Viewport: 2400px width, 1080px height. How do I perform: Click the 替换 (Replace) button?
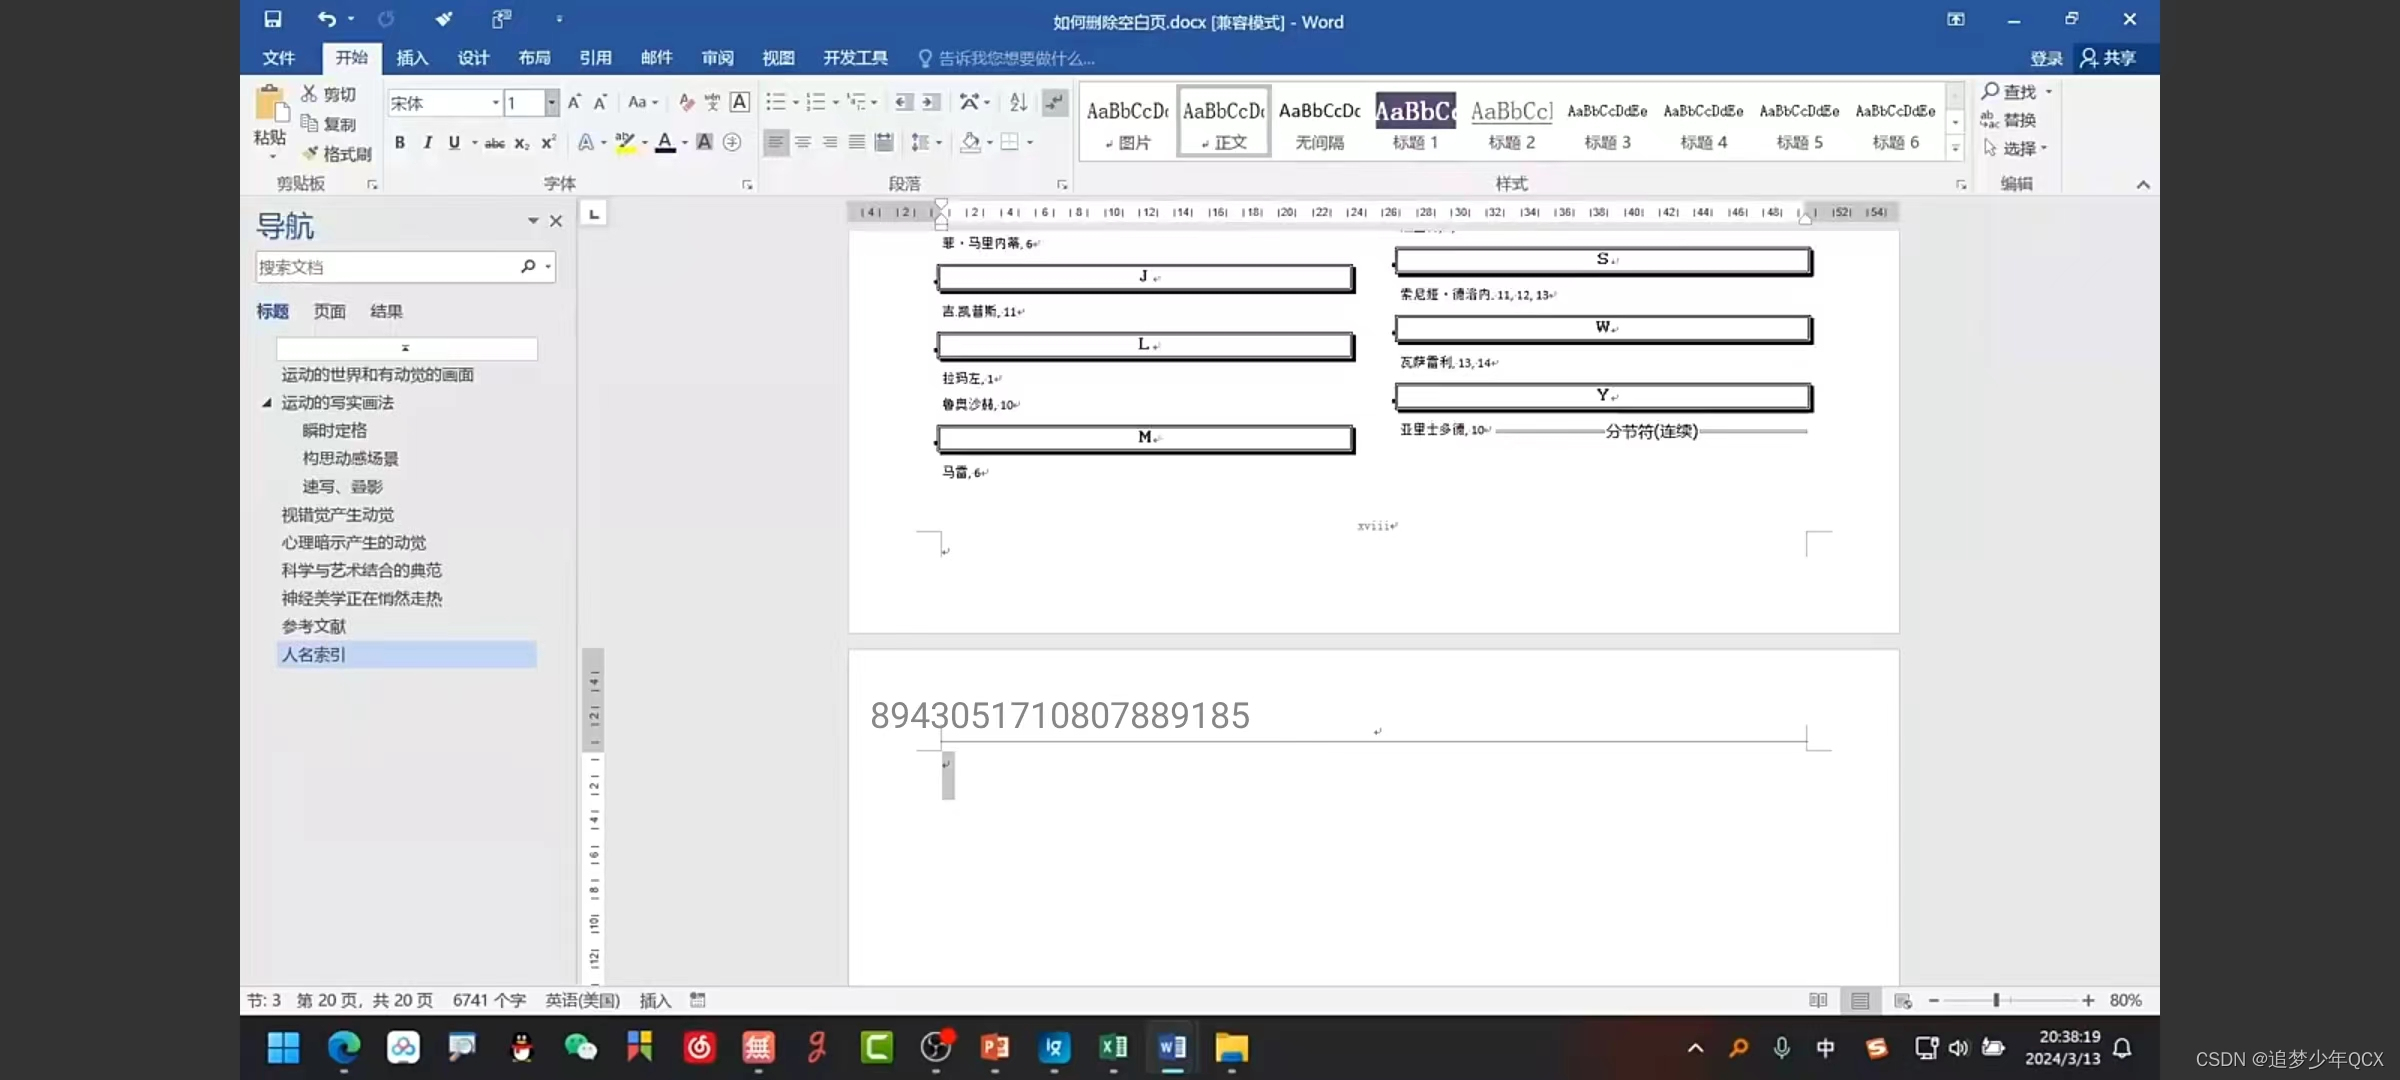pyautogui.click(x=2010, y=120)
